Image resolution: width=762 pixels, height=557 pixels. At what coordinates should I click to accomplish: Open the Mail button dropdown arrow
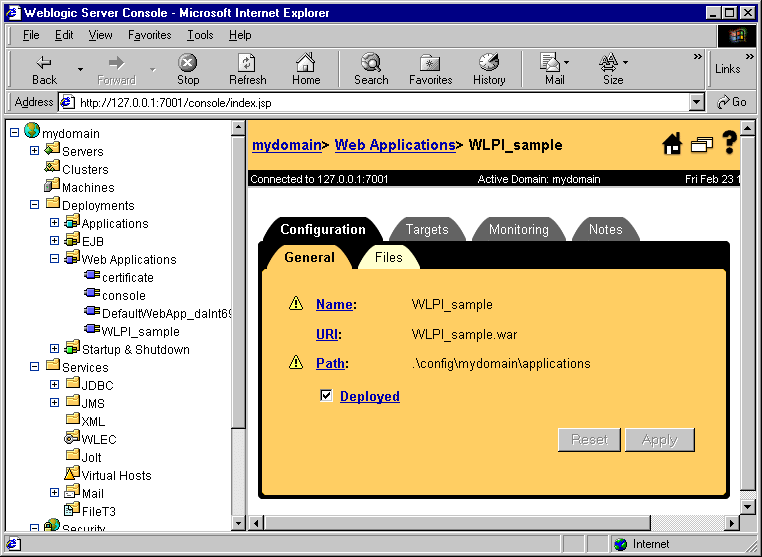566,62
